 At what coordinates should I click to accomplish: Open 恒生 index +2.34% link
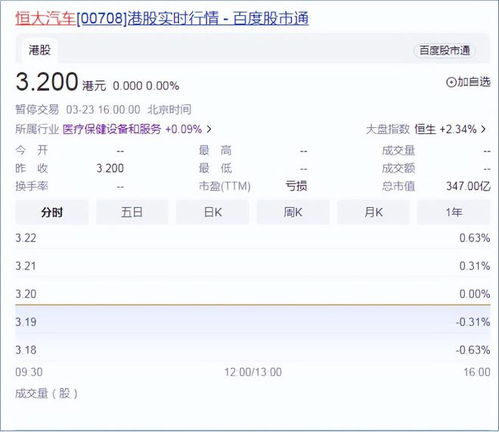coord(445,129)
